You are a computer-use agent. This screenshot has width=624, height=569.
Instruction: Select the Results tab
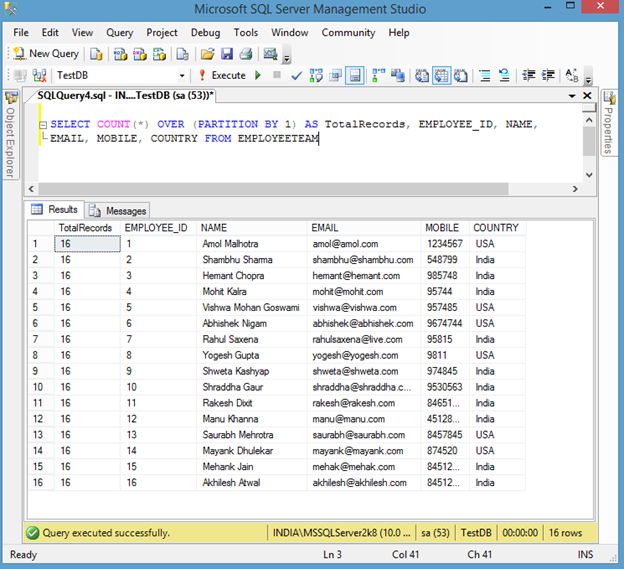[x=55, y=210]
